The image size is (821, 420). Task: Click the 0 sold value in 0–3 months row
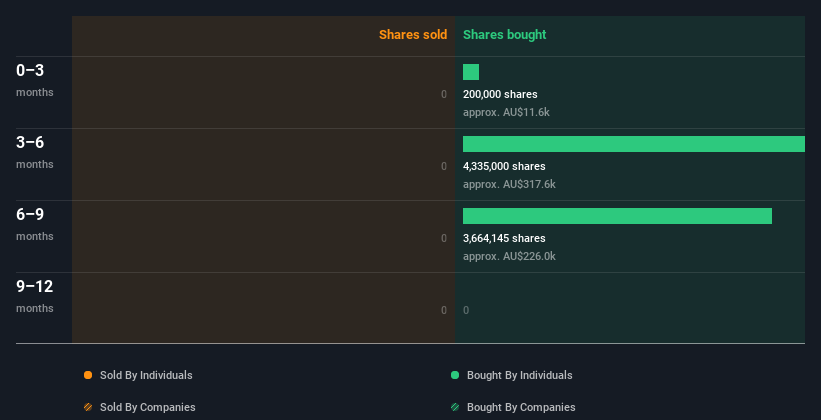[444, 94]
